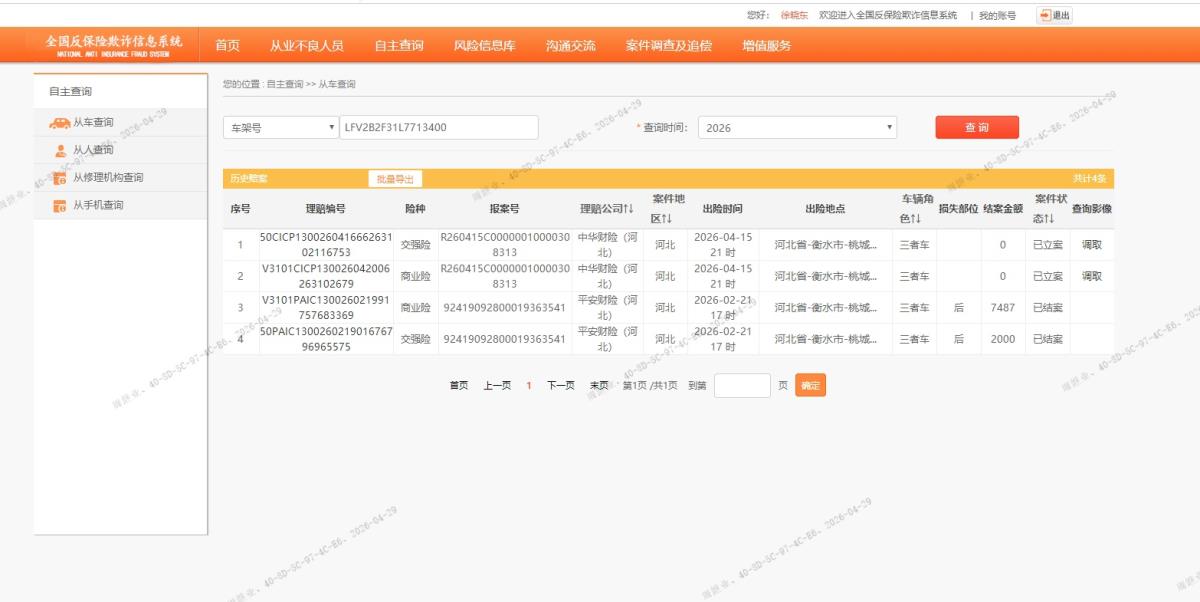Click 自主查询 in the breadcrumb
Viewport: 1200px width, 602px height.
click(285, 85)
